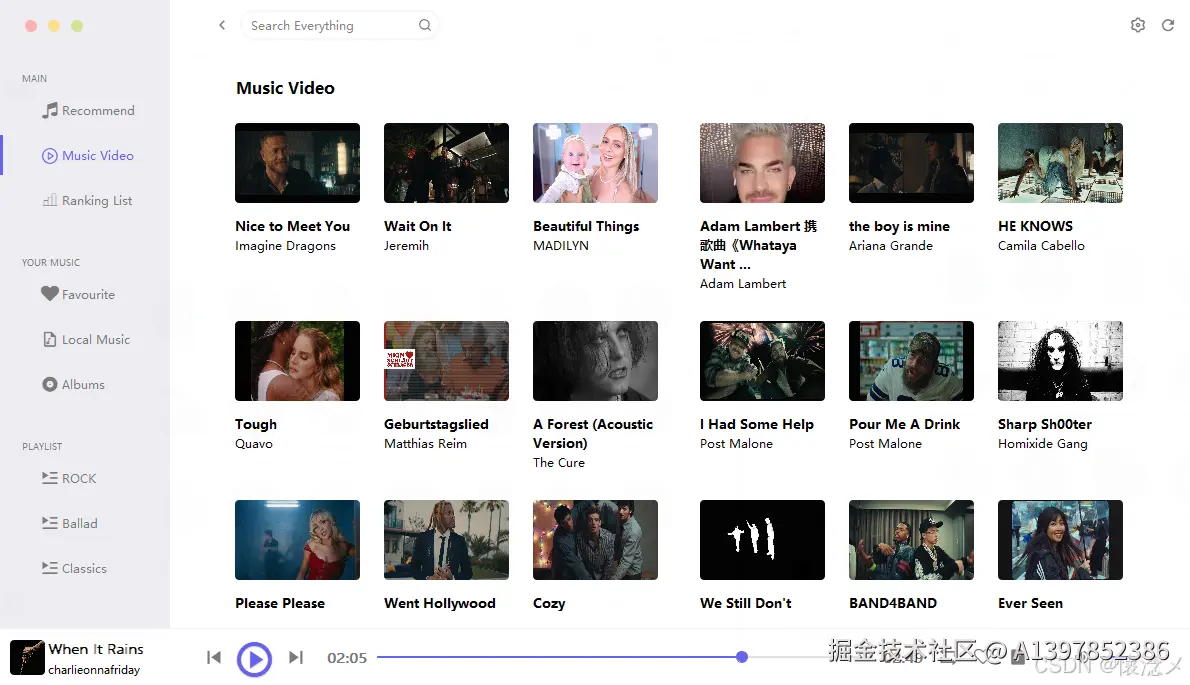Click the Imagine Dragons artist name
The height and width of the screenshot is (685, 1190).
tap(285, 246)
